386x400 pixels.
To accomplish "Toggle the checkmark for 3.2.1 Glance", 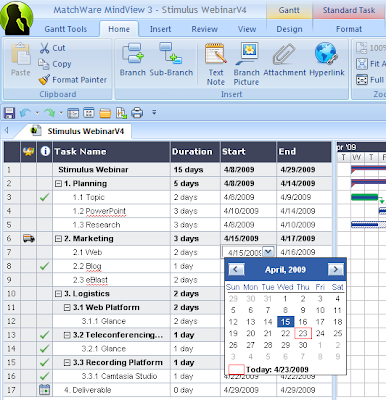I will coord(44,349).
